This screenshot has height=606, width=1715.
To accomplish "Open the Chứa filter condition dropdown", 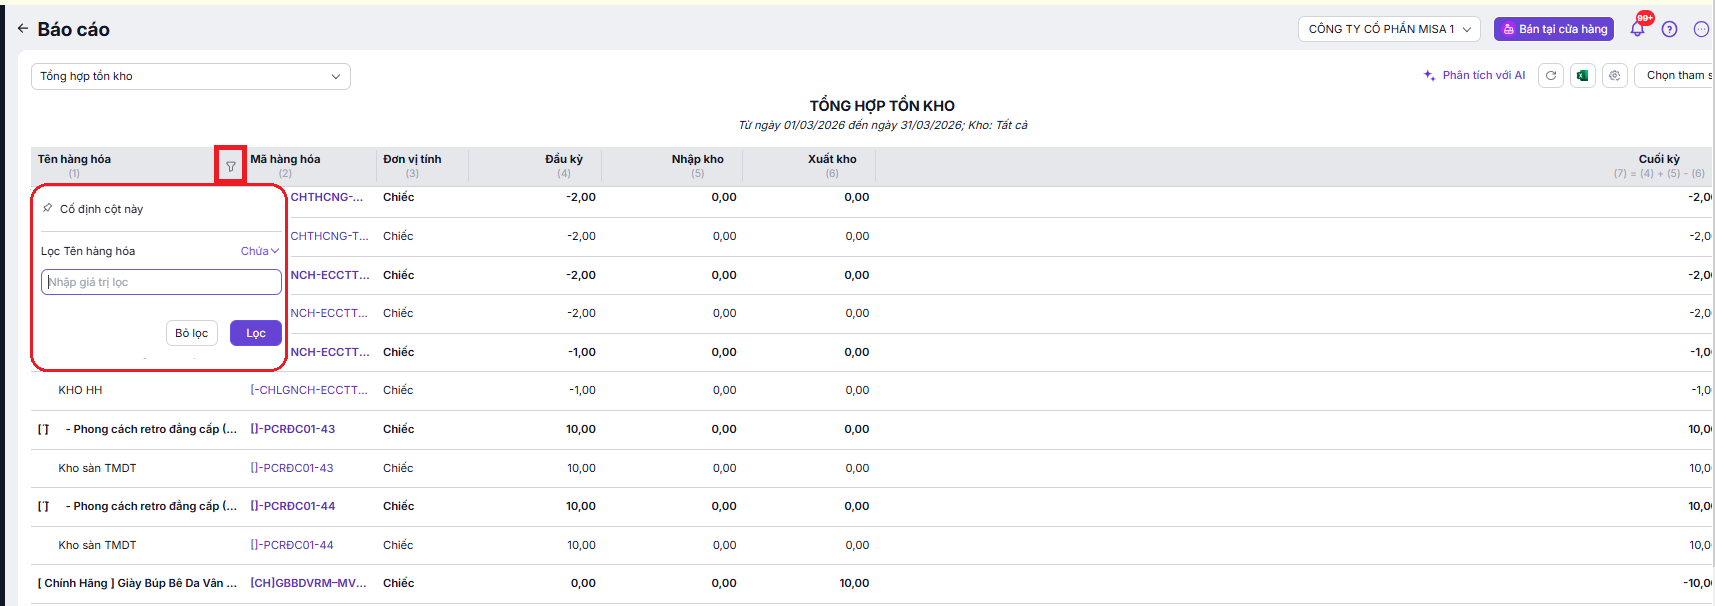I will pos(259,251).
